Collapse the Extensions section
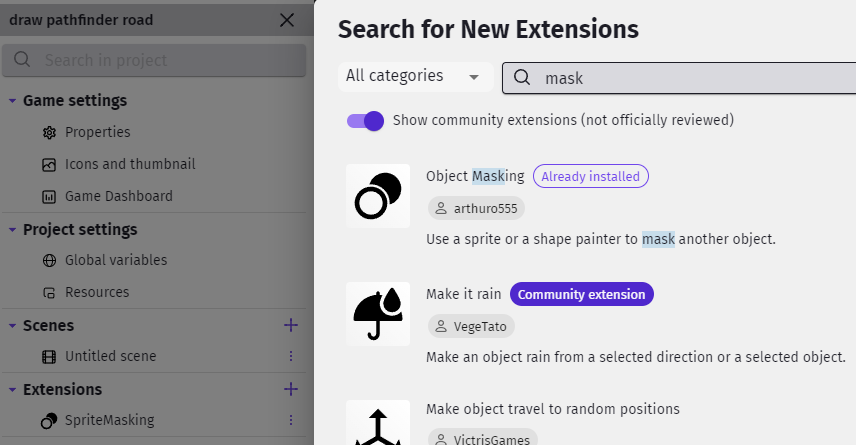This screenshot has height=445, width=856. point(12,390)
